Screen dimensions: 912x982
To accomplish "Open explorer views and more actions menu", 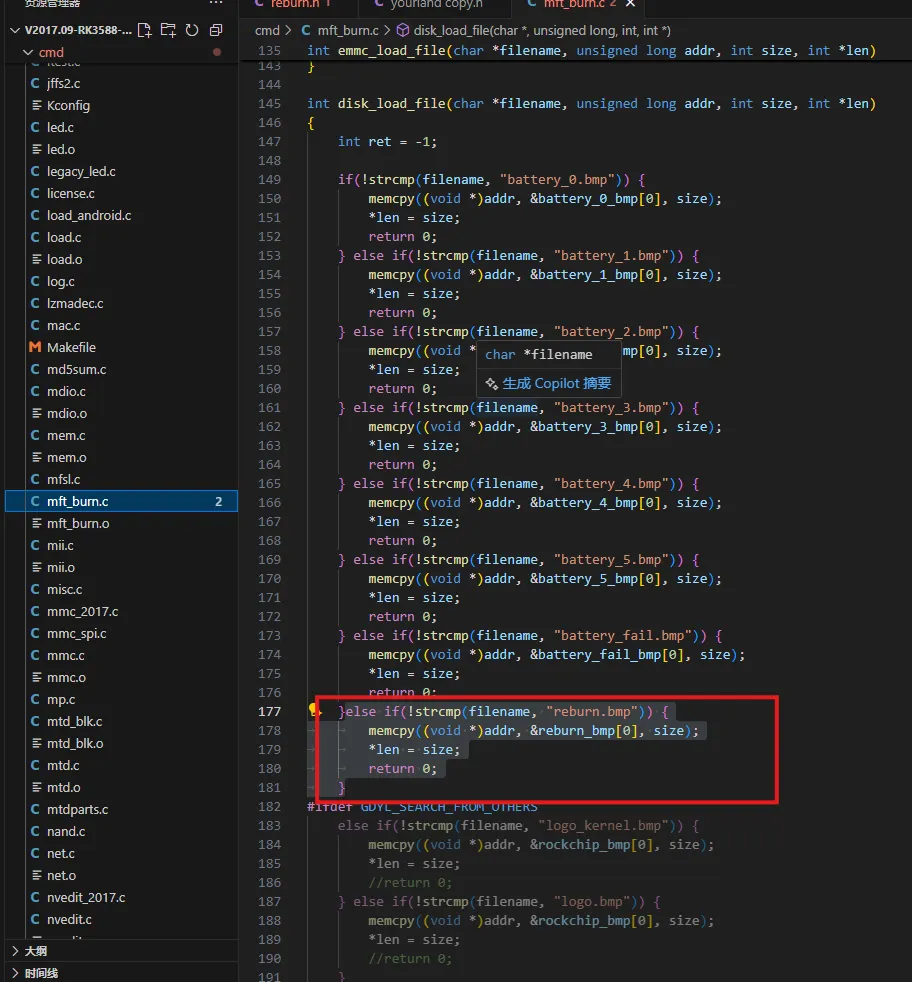I will pos(216,3).
